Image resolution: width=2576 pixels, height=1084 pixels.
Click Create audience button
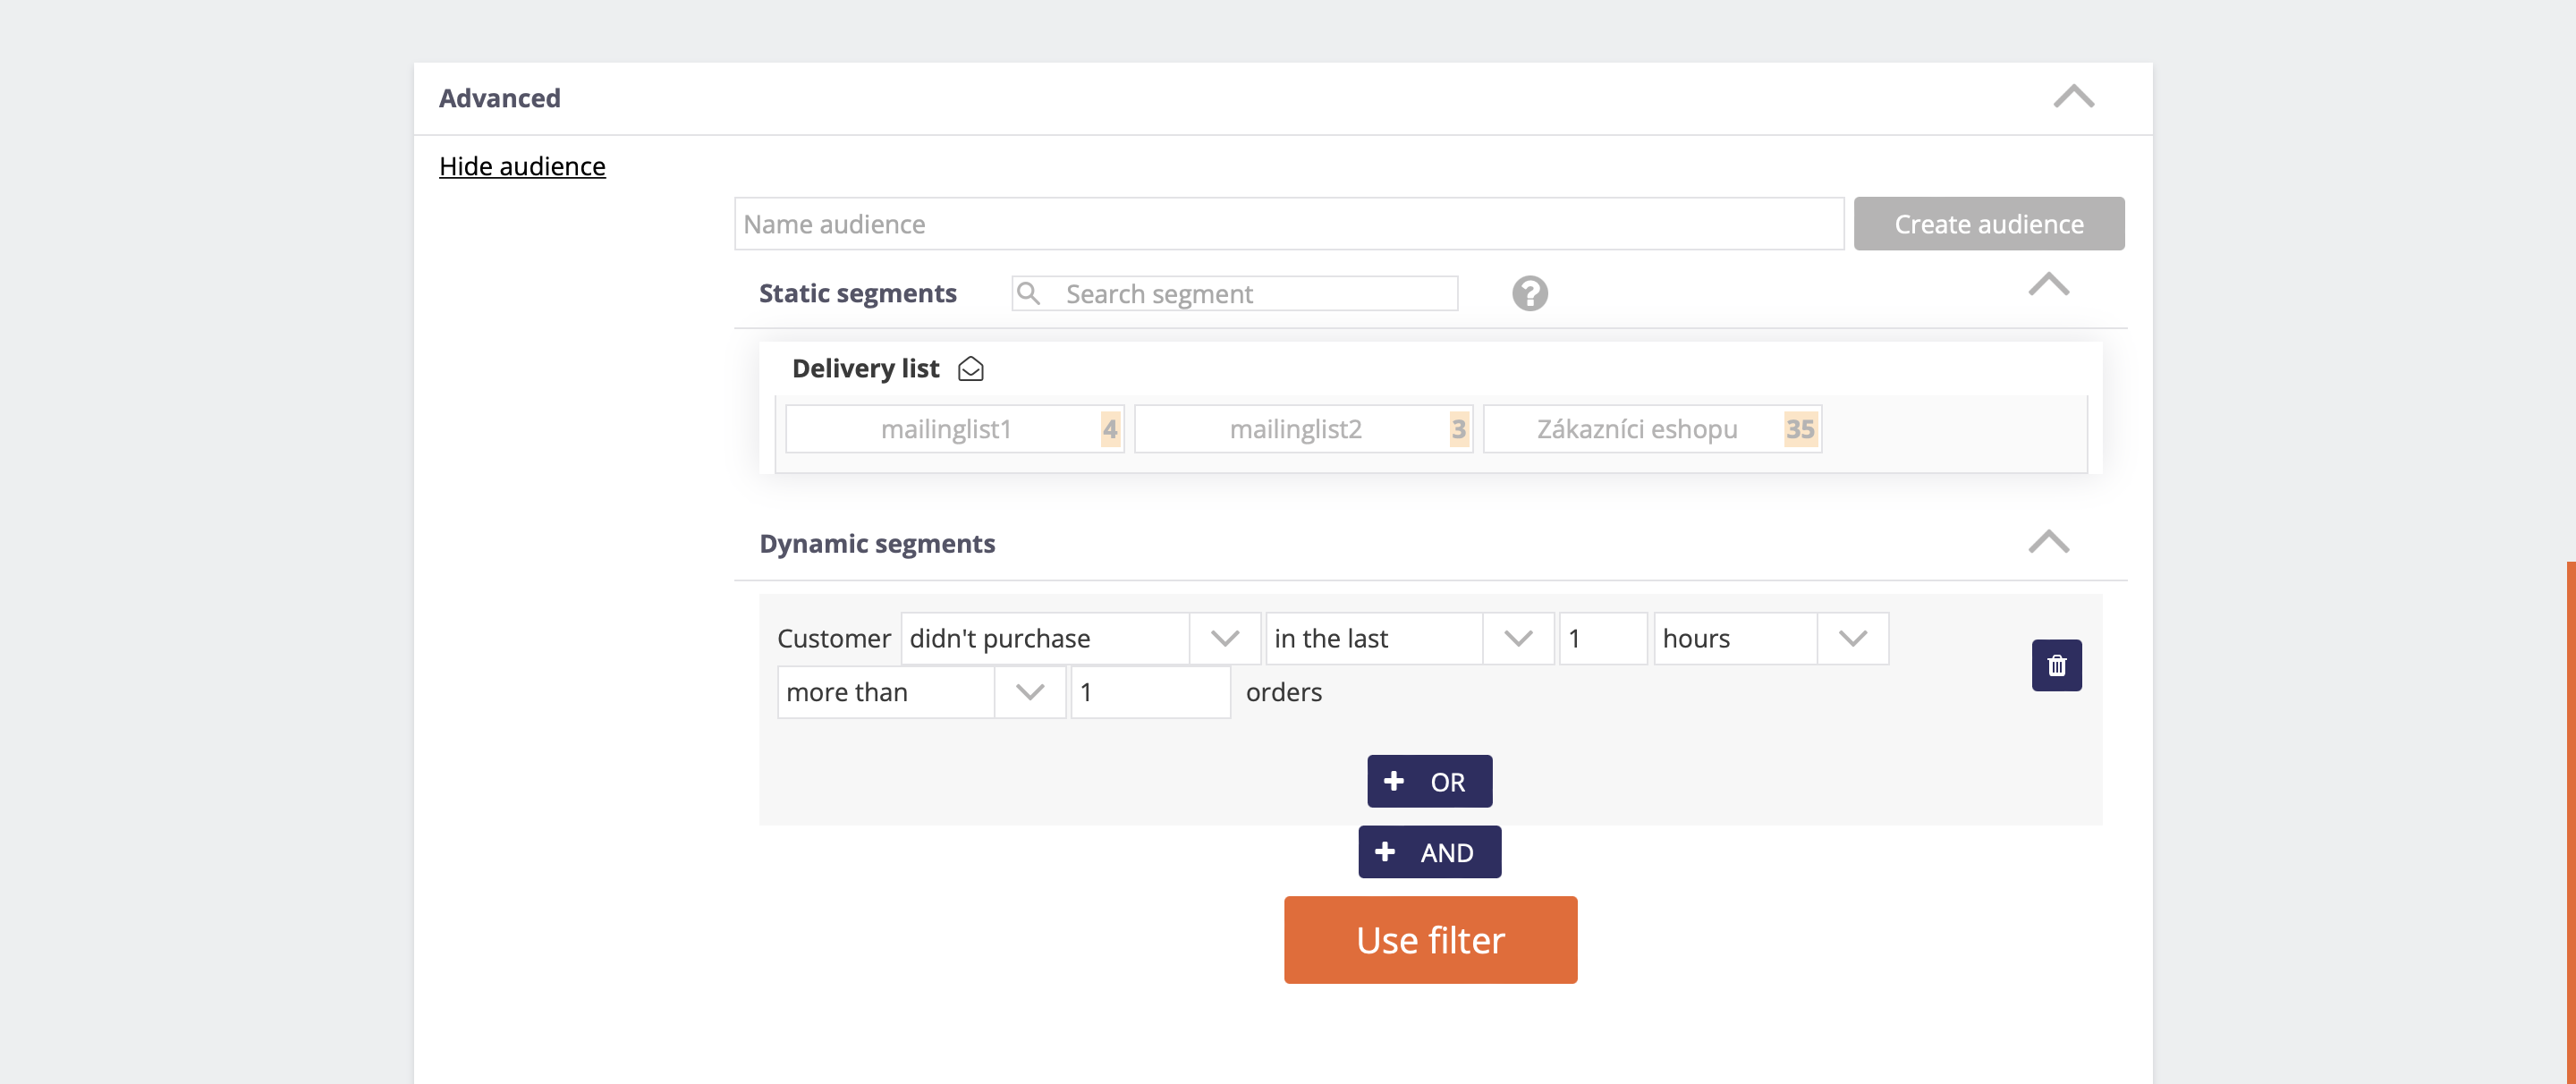[x=1987, y=224]
